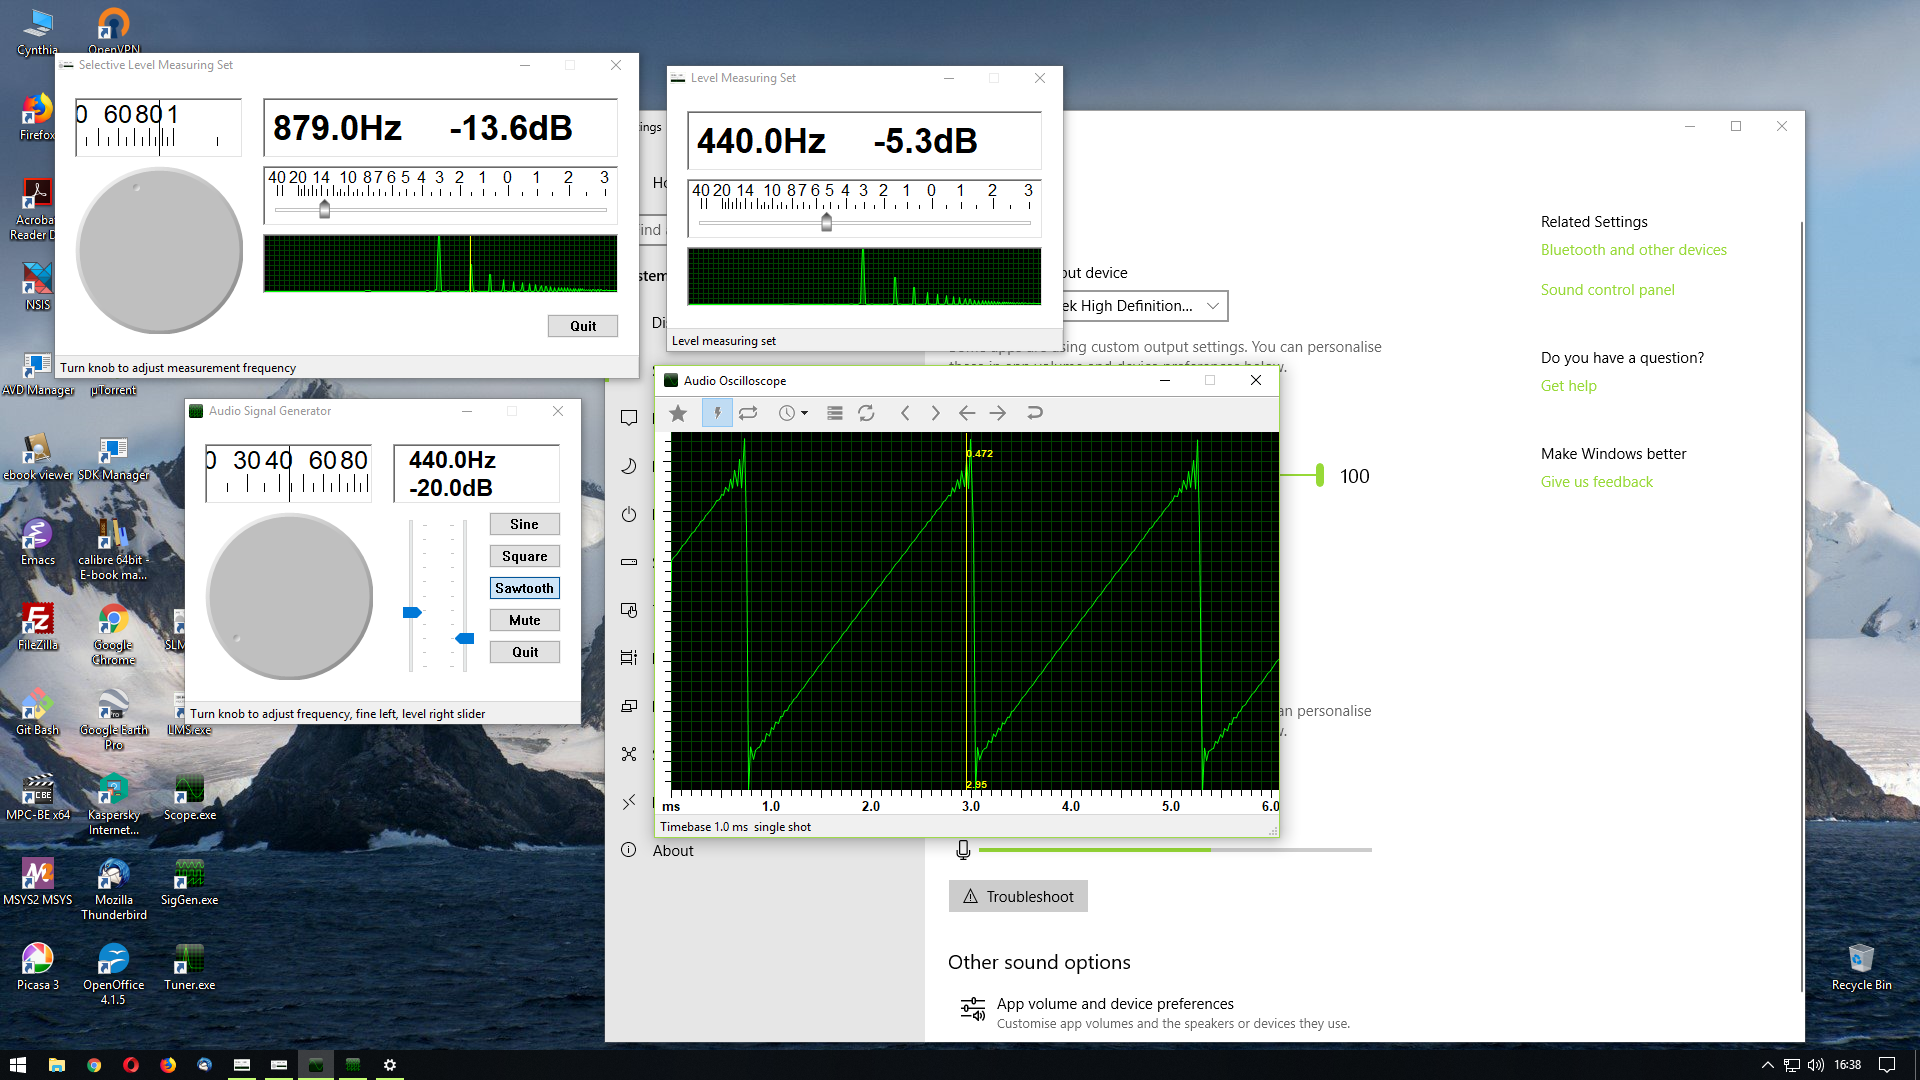The width and height of the screenshot is (1920, 1080).
Task: Click the Notifications icon in Settings sidebar
Action: point(629,418)
